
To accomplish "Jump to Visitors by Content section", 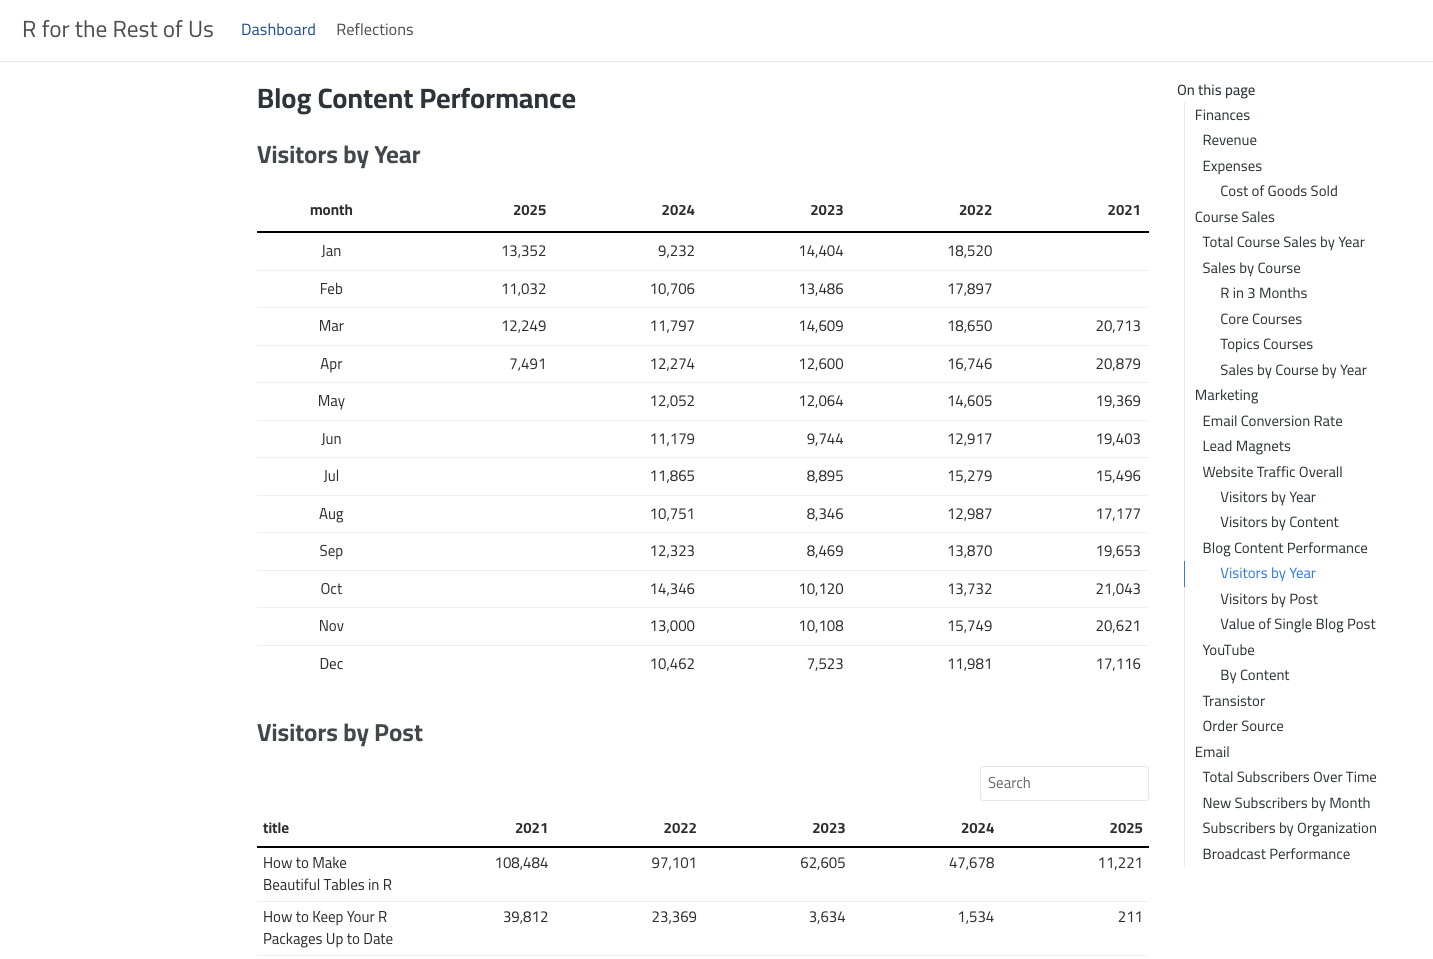I will click(1279, 522).
